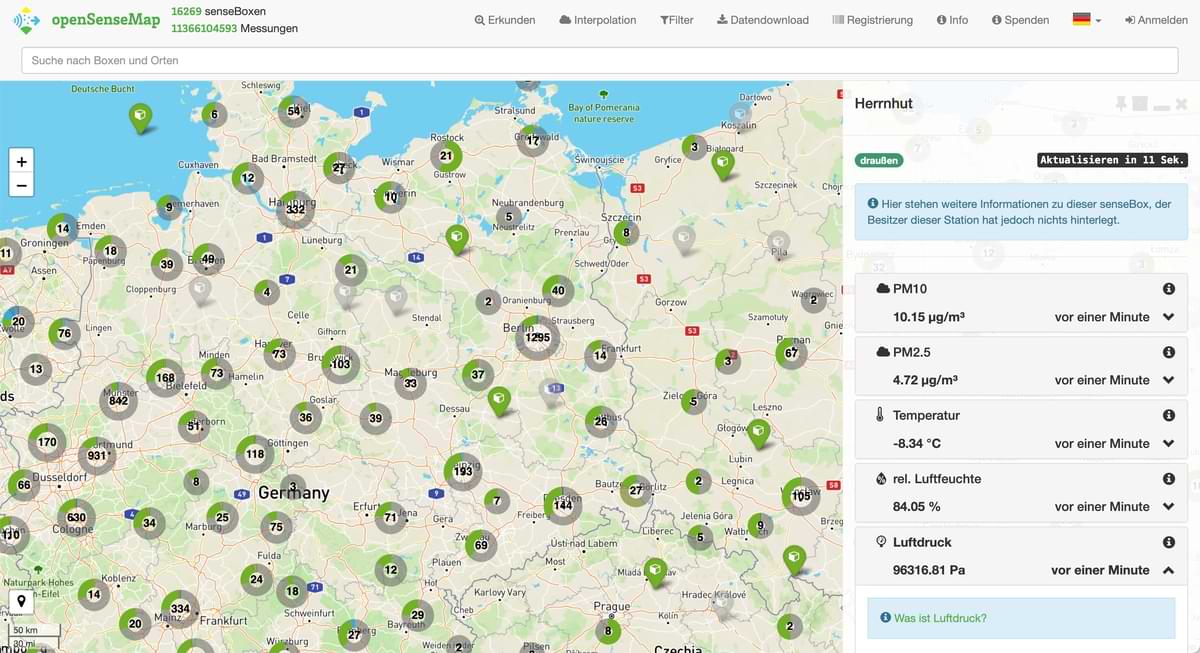Screen dimensions: 1200x653
Task: Expand the PM2.5 measurement chevron
Action: click(1168, 380)
